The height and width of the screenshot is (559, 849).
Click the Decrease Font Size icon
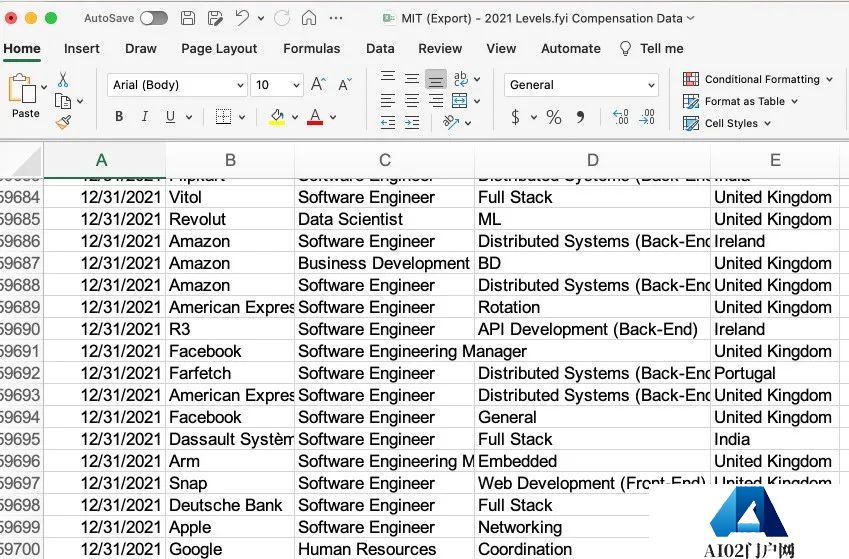(345, 84)
